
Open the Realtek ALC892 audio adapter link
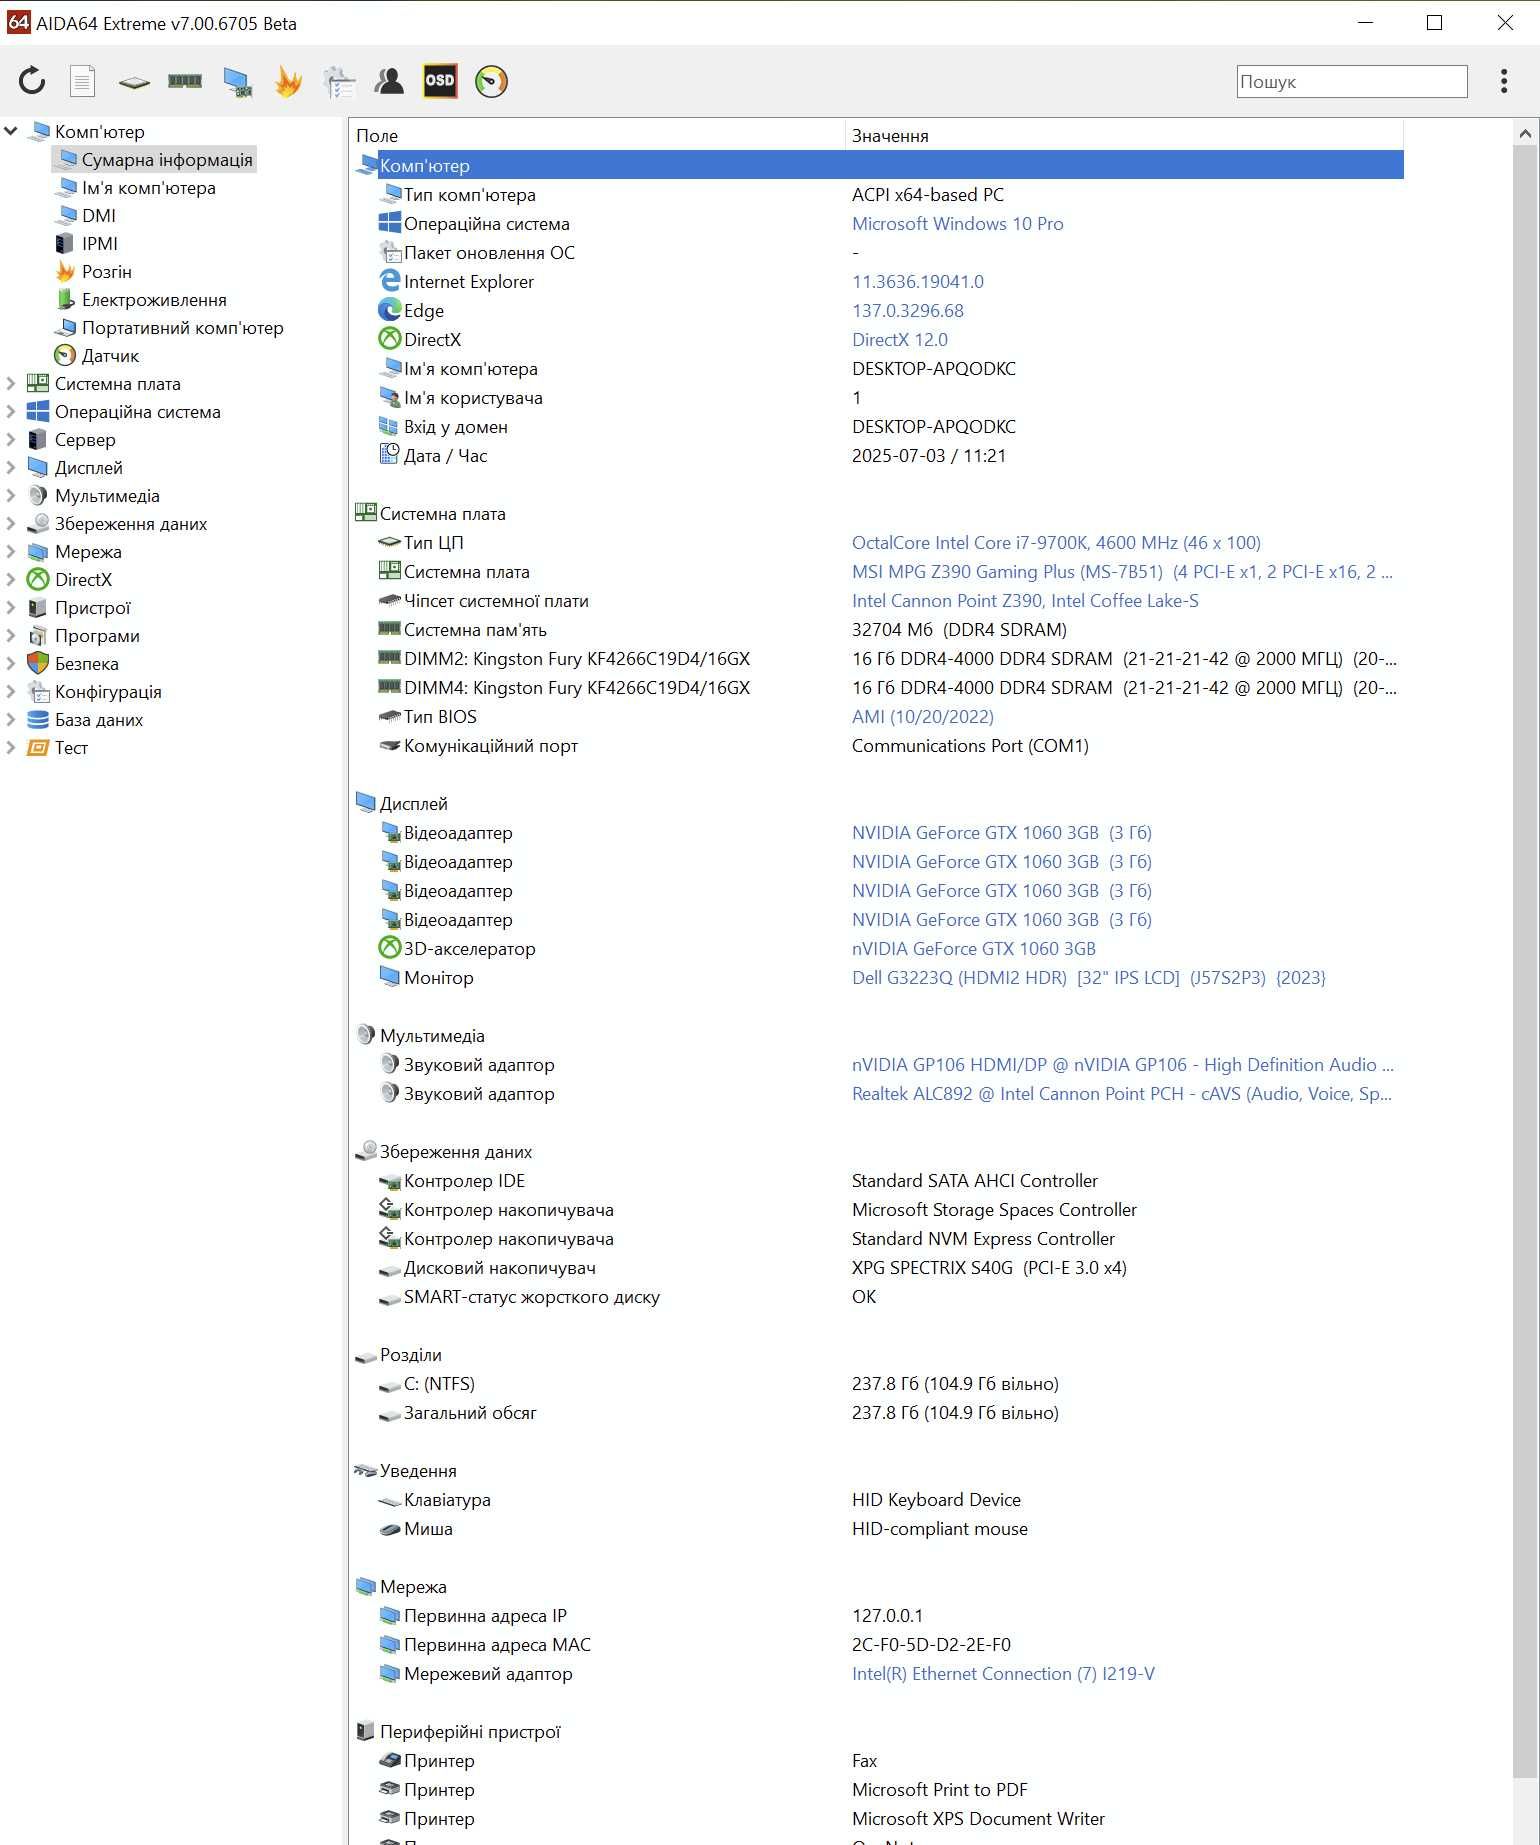(1121, 1093)
